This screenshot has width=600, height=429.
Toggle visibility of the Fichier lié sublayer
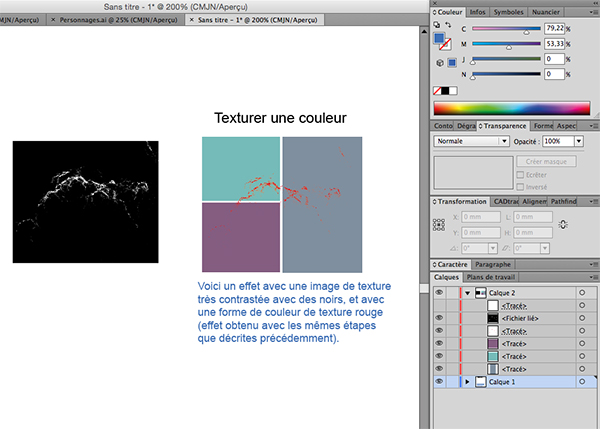click(x=439, y=317)
